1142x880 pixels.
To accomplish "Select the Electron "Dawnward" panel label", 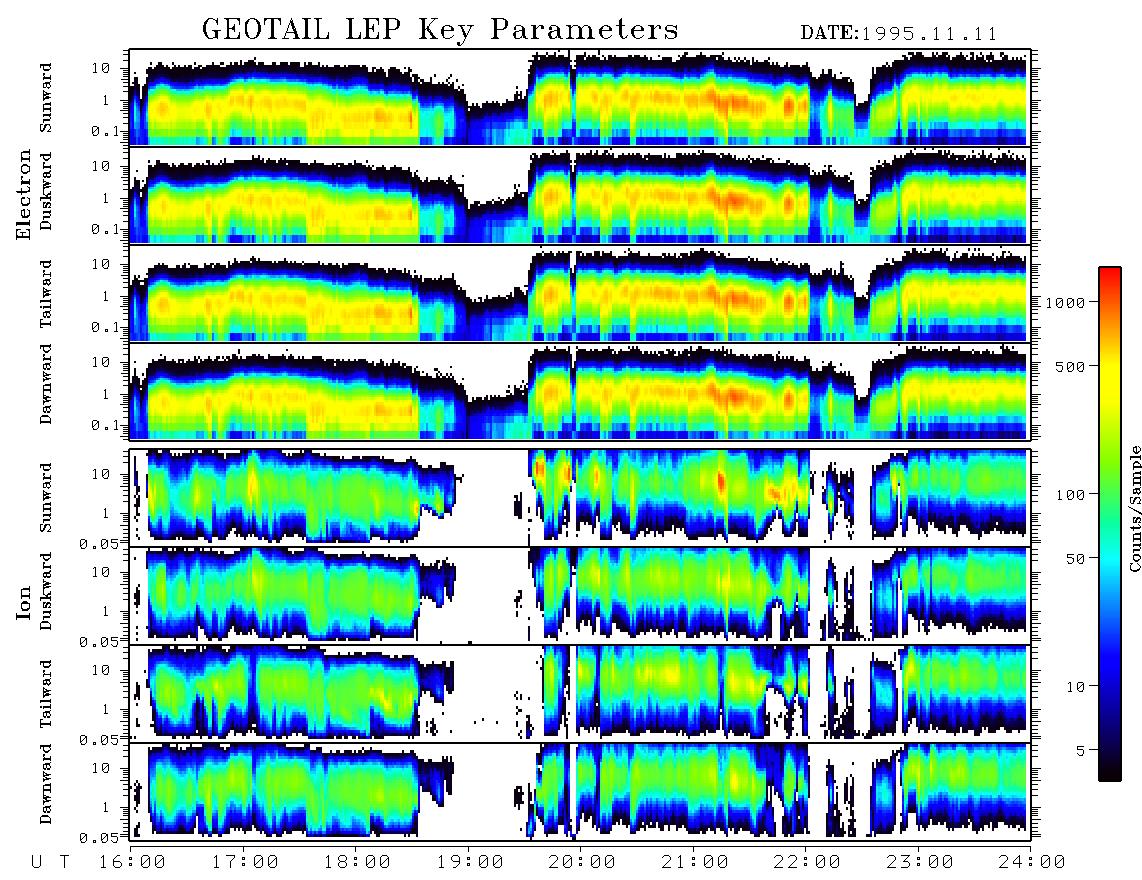I will 46,384.
